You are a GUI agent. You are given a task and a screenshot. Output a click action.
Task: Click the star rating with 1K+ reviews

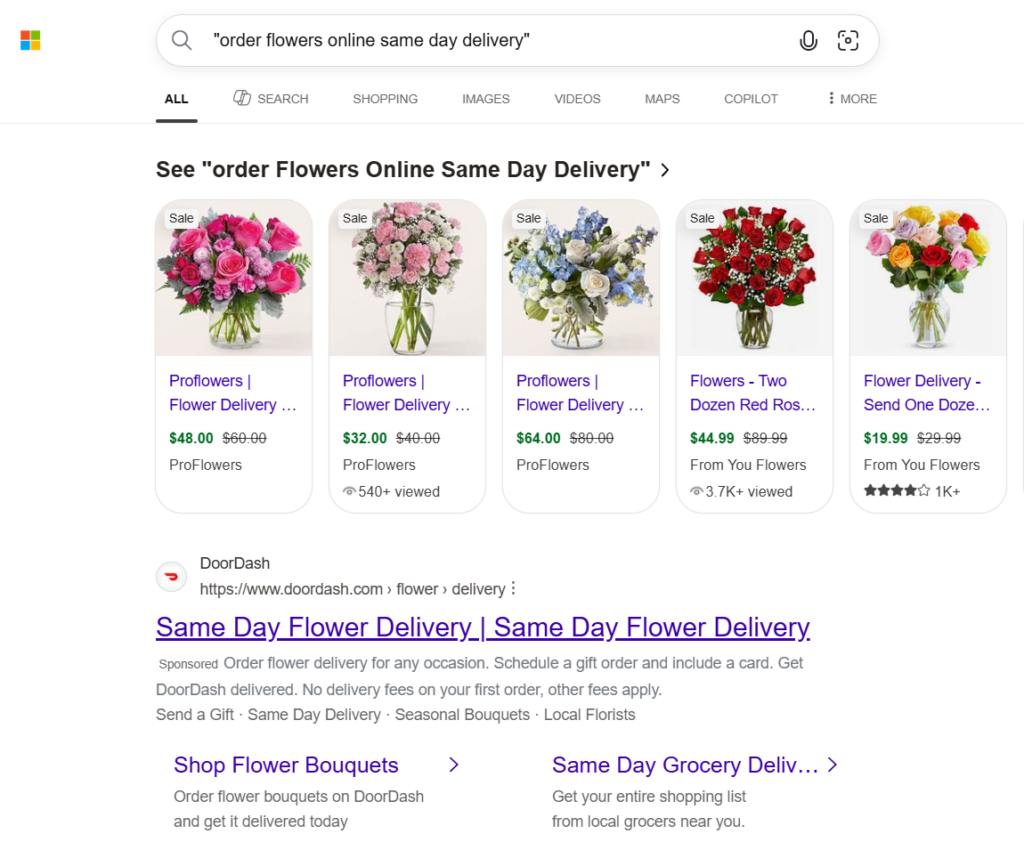(912, 491)
